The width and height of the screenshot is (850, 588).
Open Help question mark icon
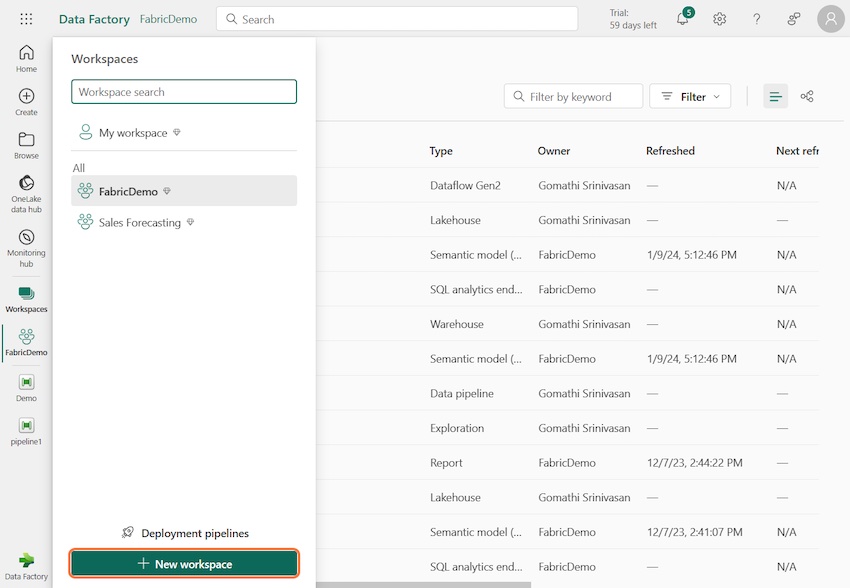756,19
